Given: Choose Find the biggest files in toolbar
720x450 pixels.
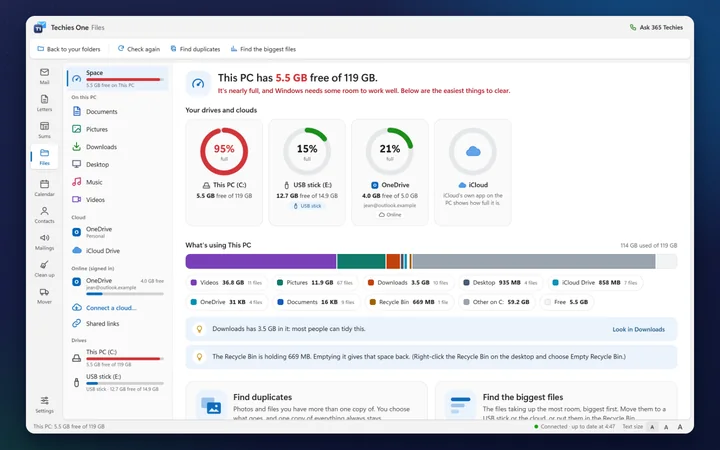Looking at the screenshot, I should pyautogui.click(x=263, y=49).
